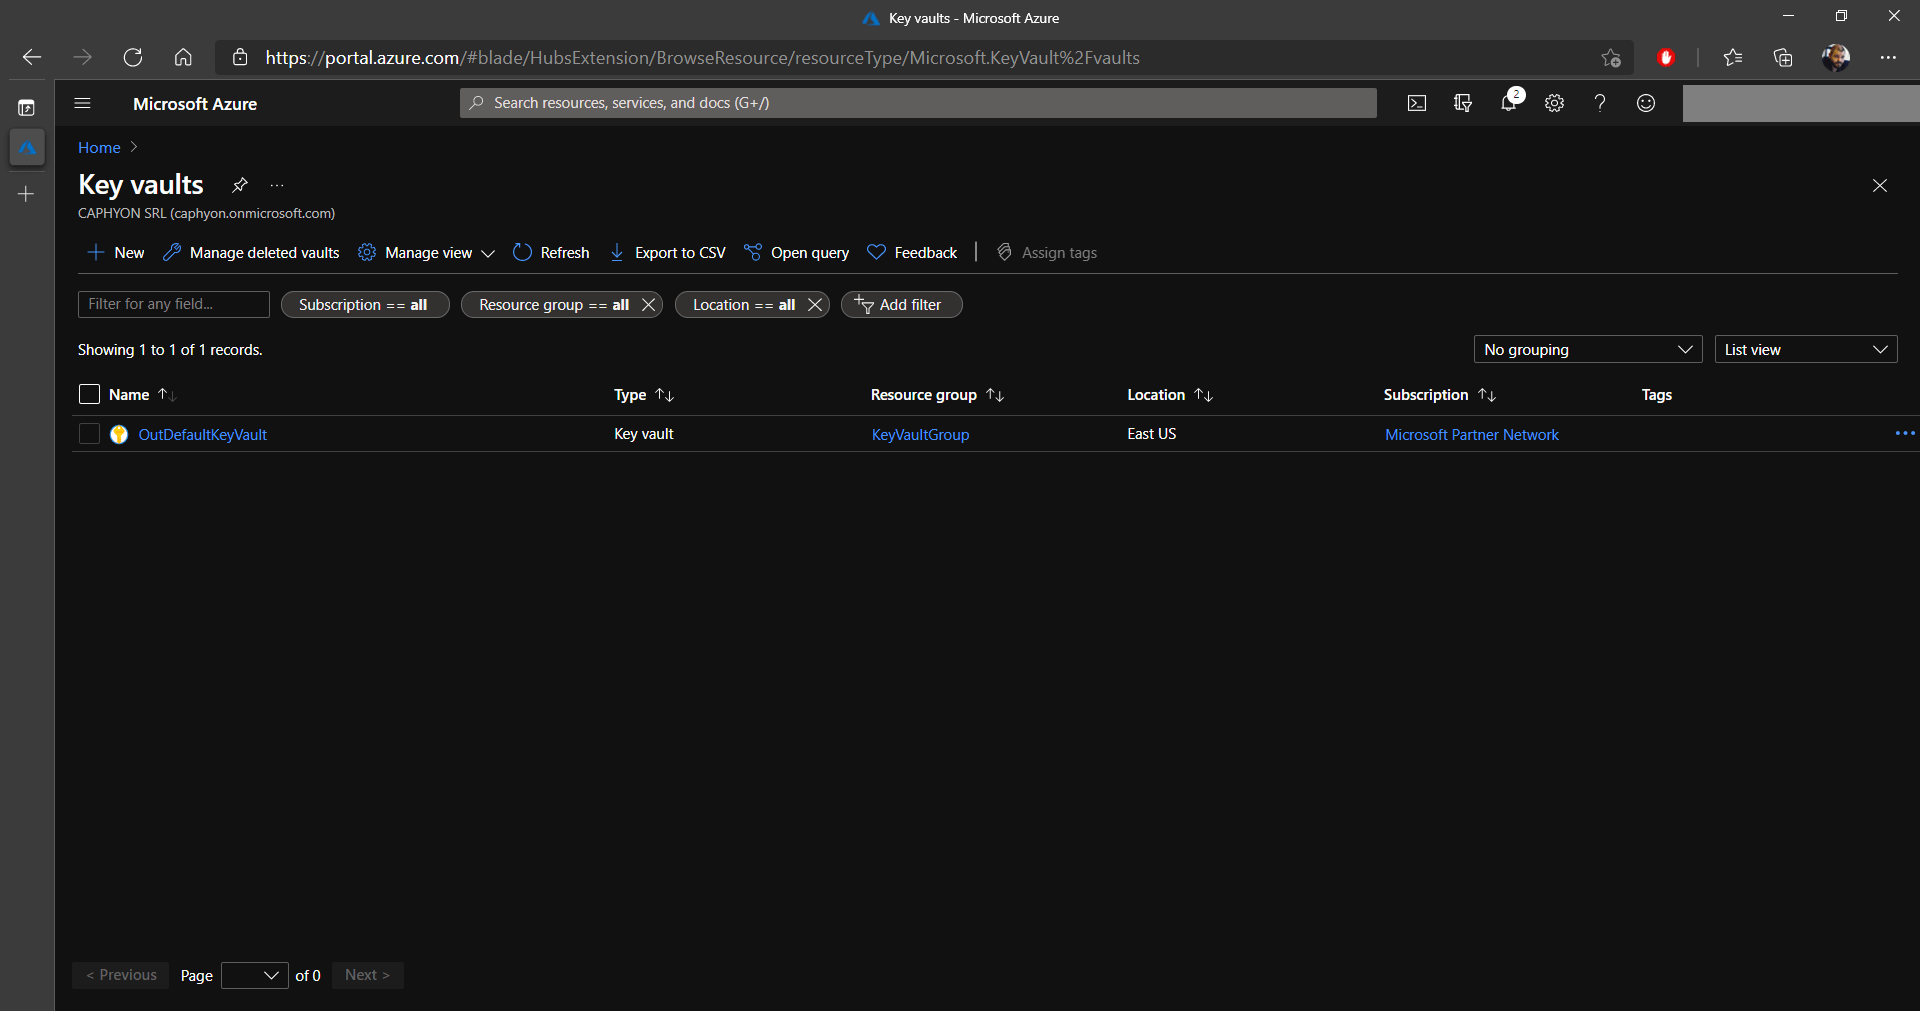Open the notifications bell
The height and width of the screenshot is (1011, 1920).
point(1509,102)
